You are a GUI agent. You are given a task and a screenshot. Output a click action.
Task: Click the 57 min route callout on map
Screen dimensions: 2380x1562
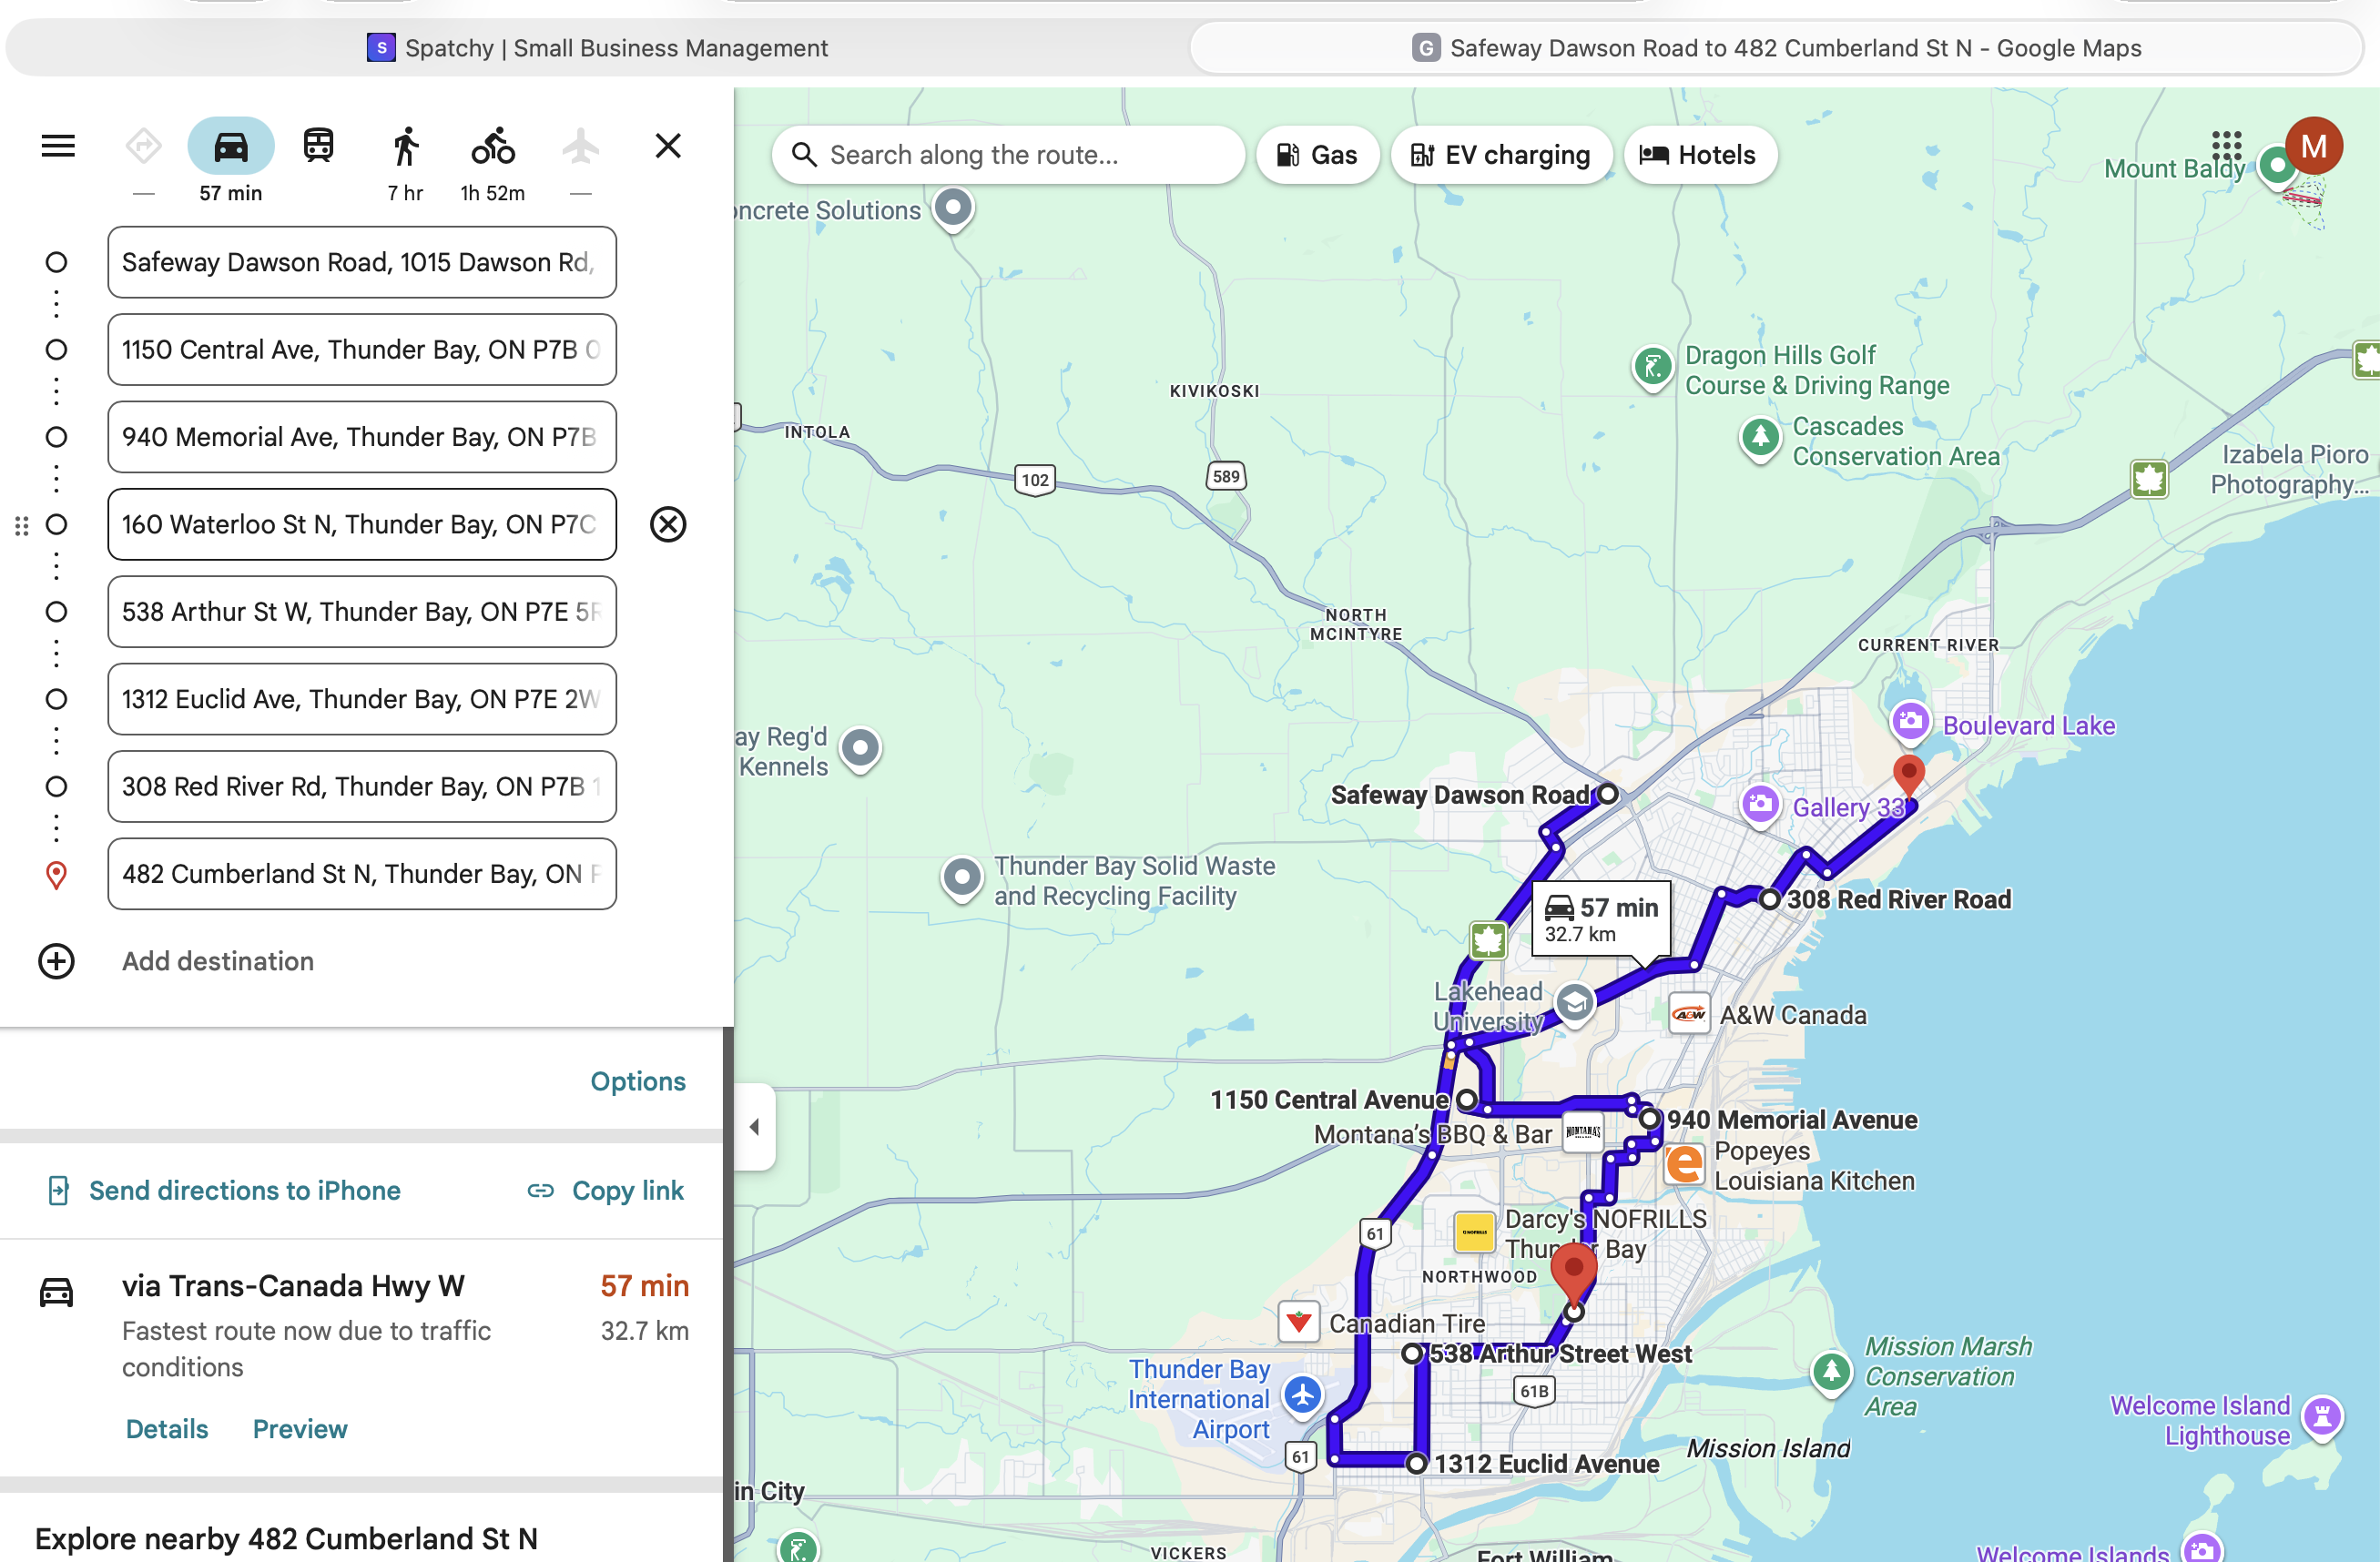[1601, 919]
